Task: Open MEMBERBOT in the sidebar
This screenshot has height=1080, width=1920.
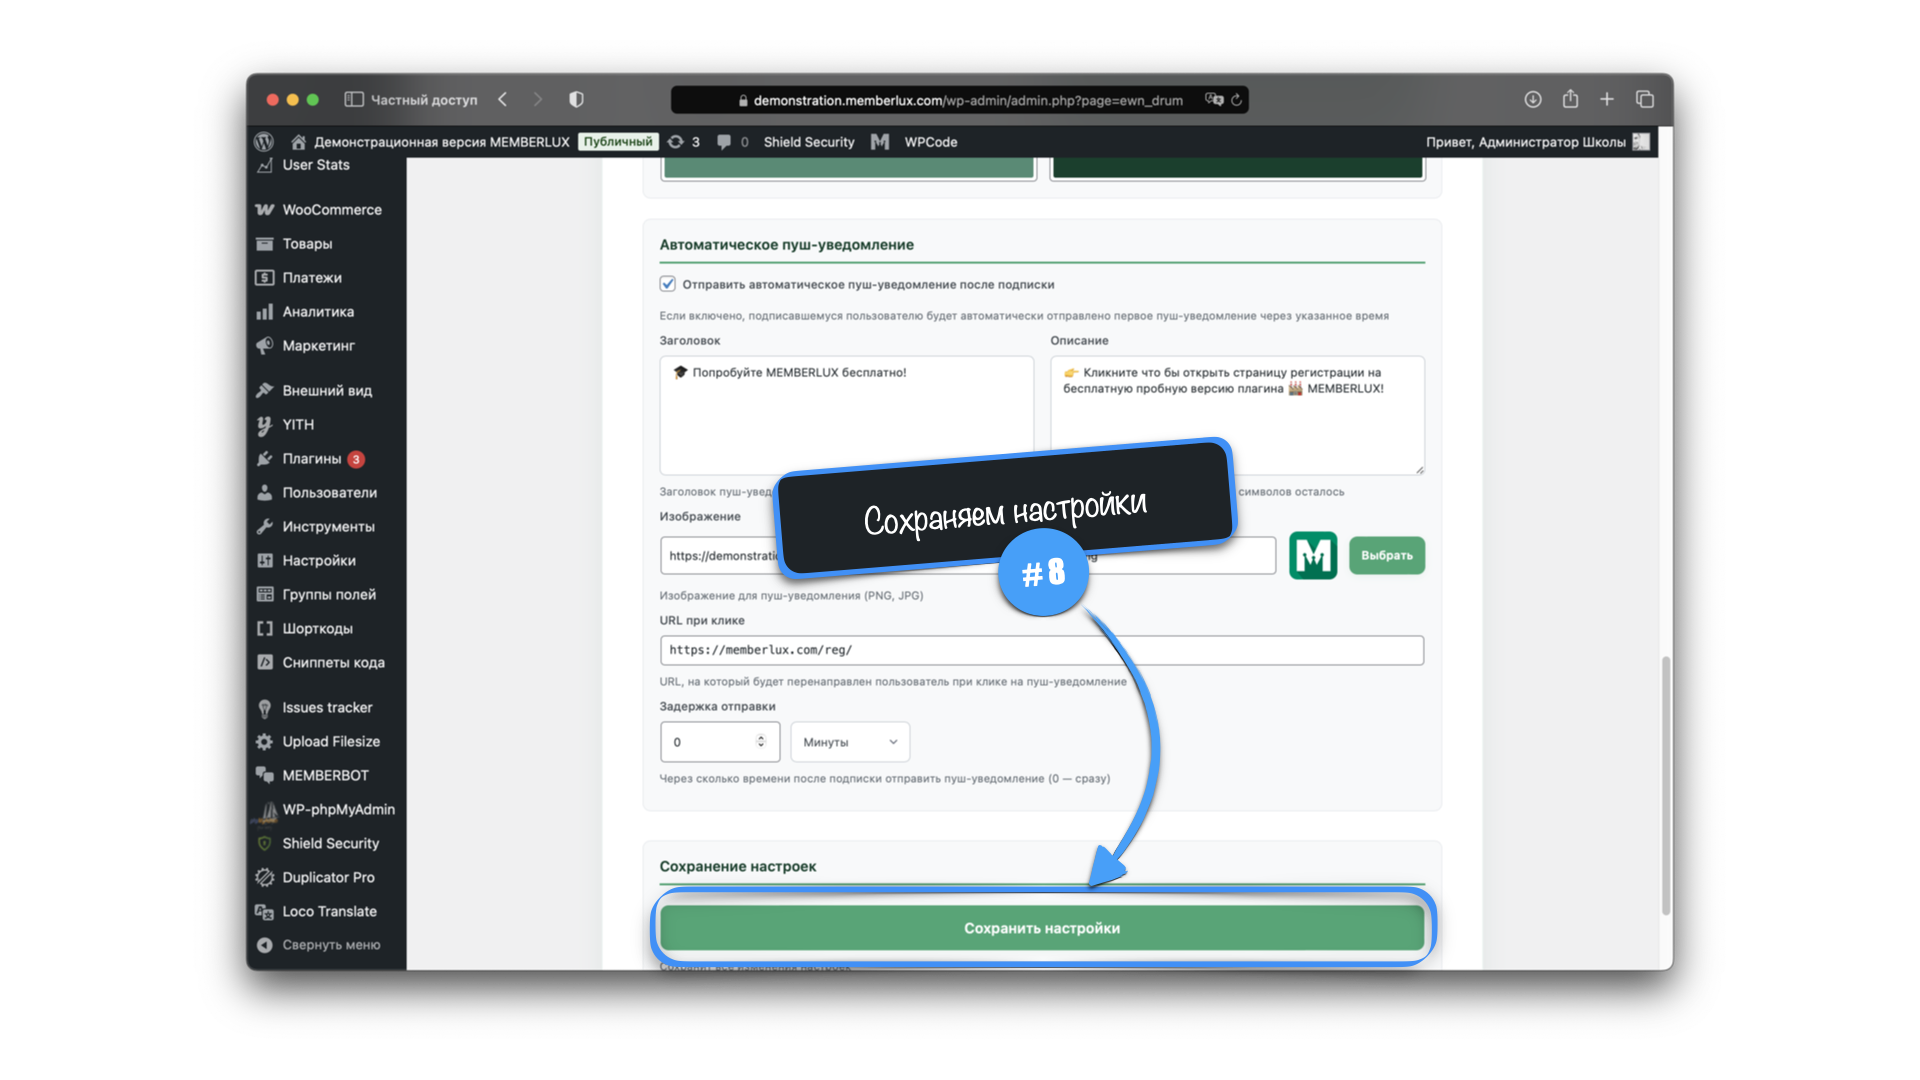Action: (325, 776)
